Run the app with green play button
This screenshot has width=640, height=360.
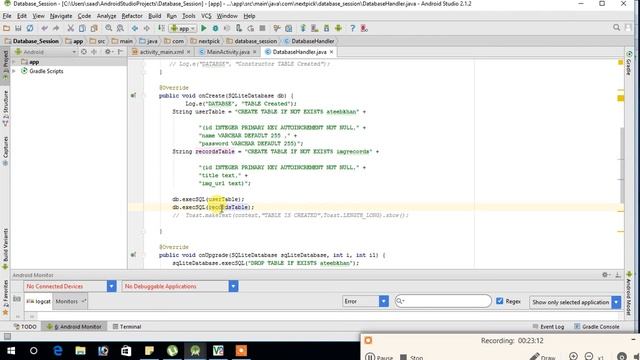point(204,28)
